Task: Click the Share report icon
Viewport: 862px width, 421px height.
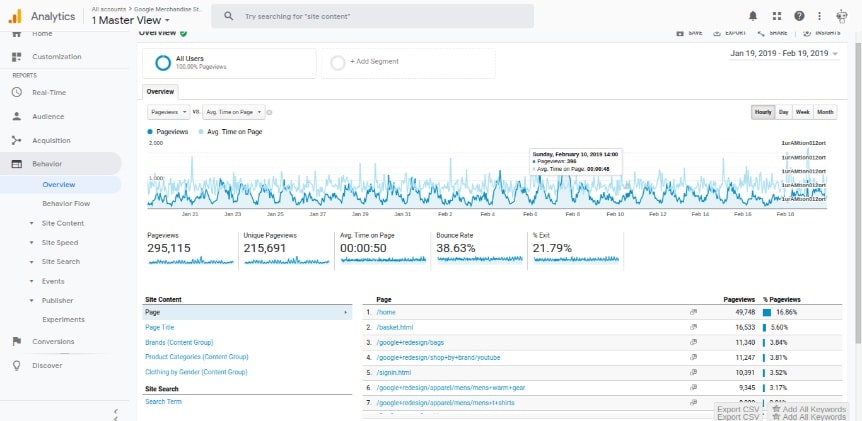Action: pyautogui.click(x=761, y=33)
